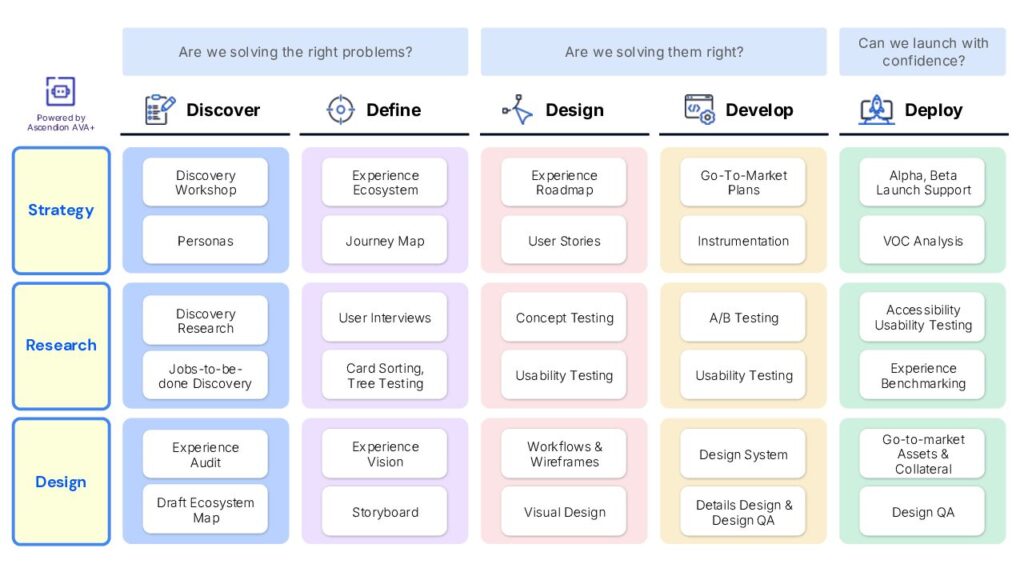Select Card Sorting, Tree Testing card
This screenshot has height=576, width=1024.
385,376
